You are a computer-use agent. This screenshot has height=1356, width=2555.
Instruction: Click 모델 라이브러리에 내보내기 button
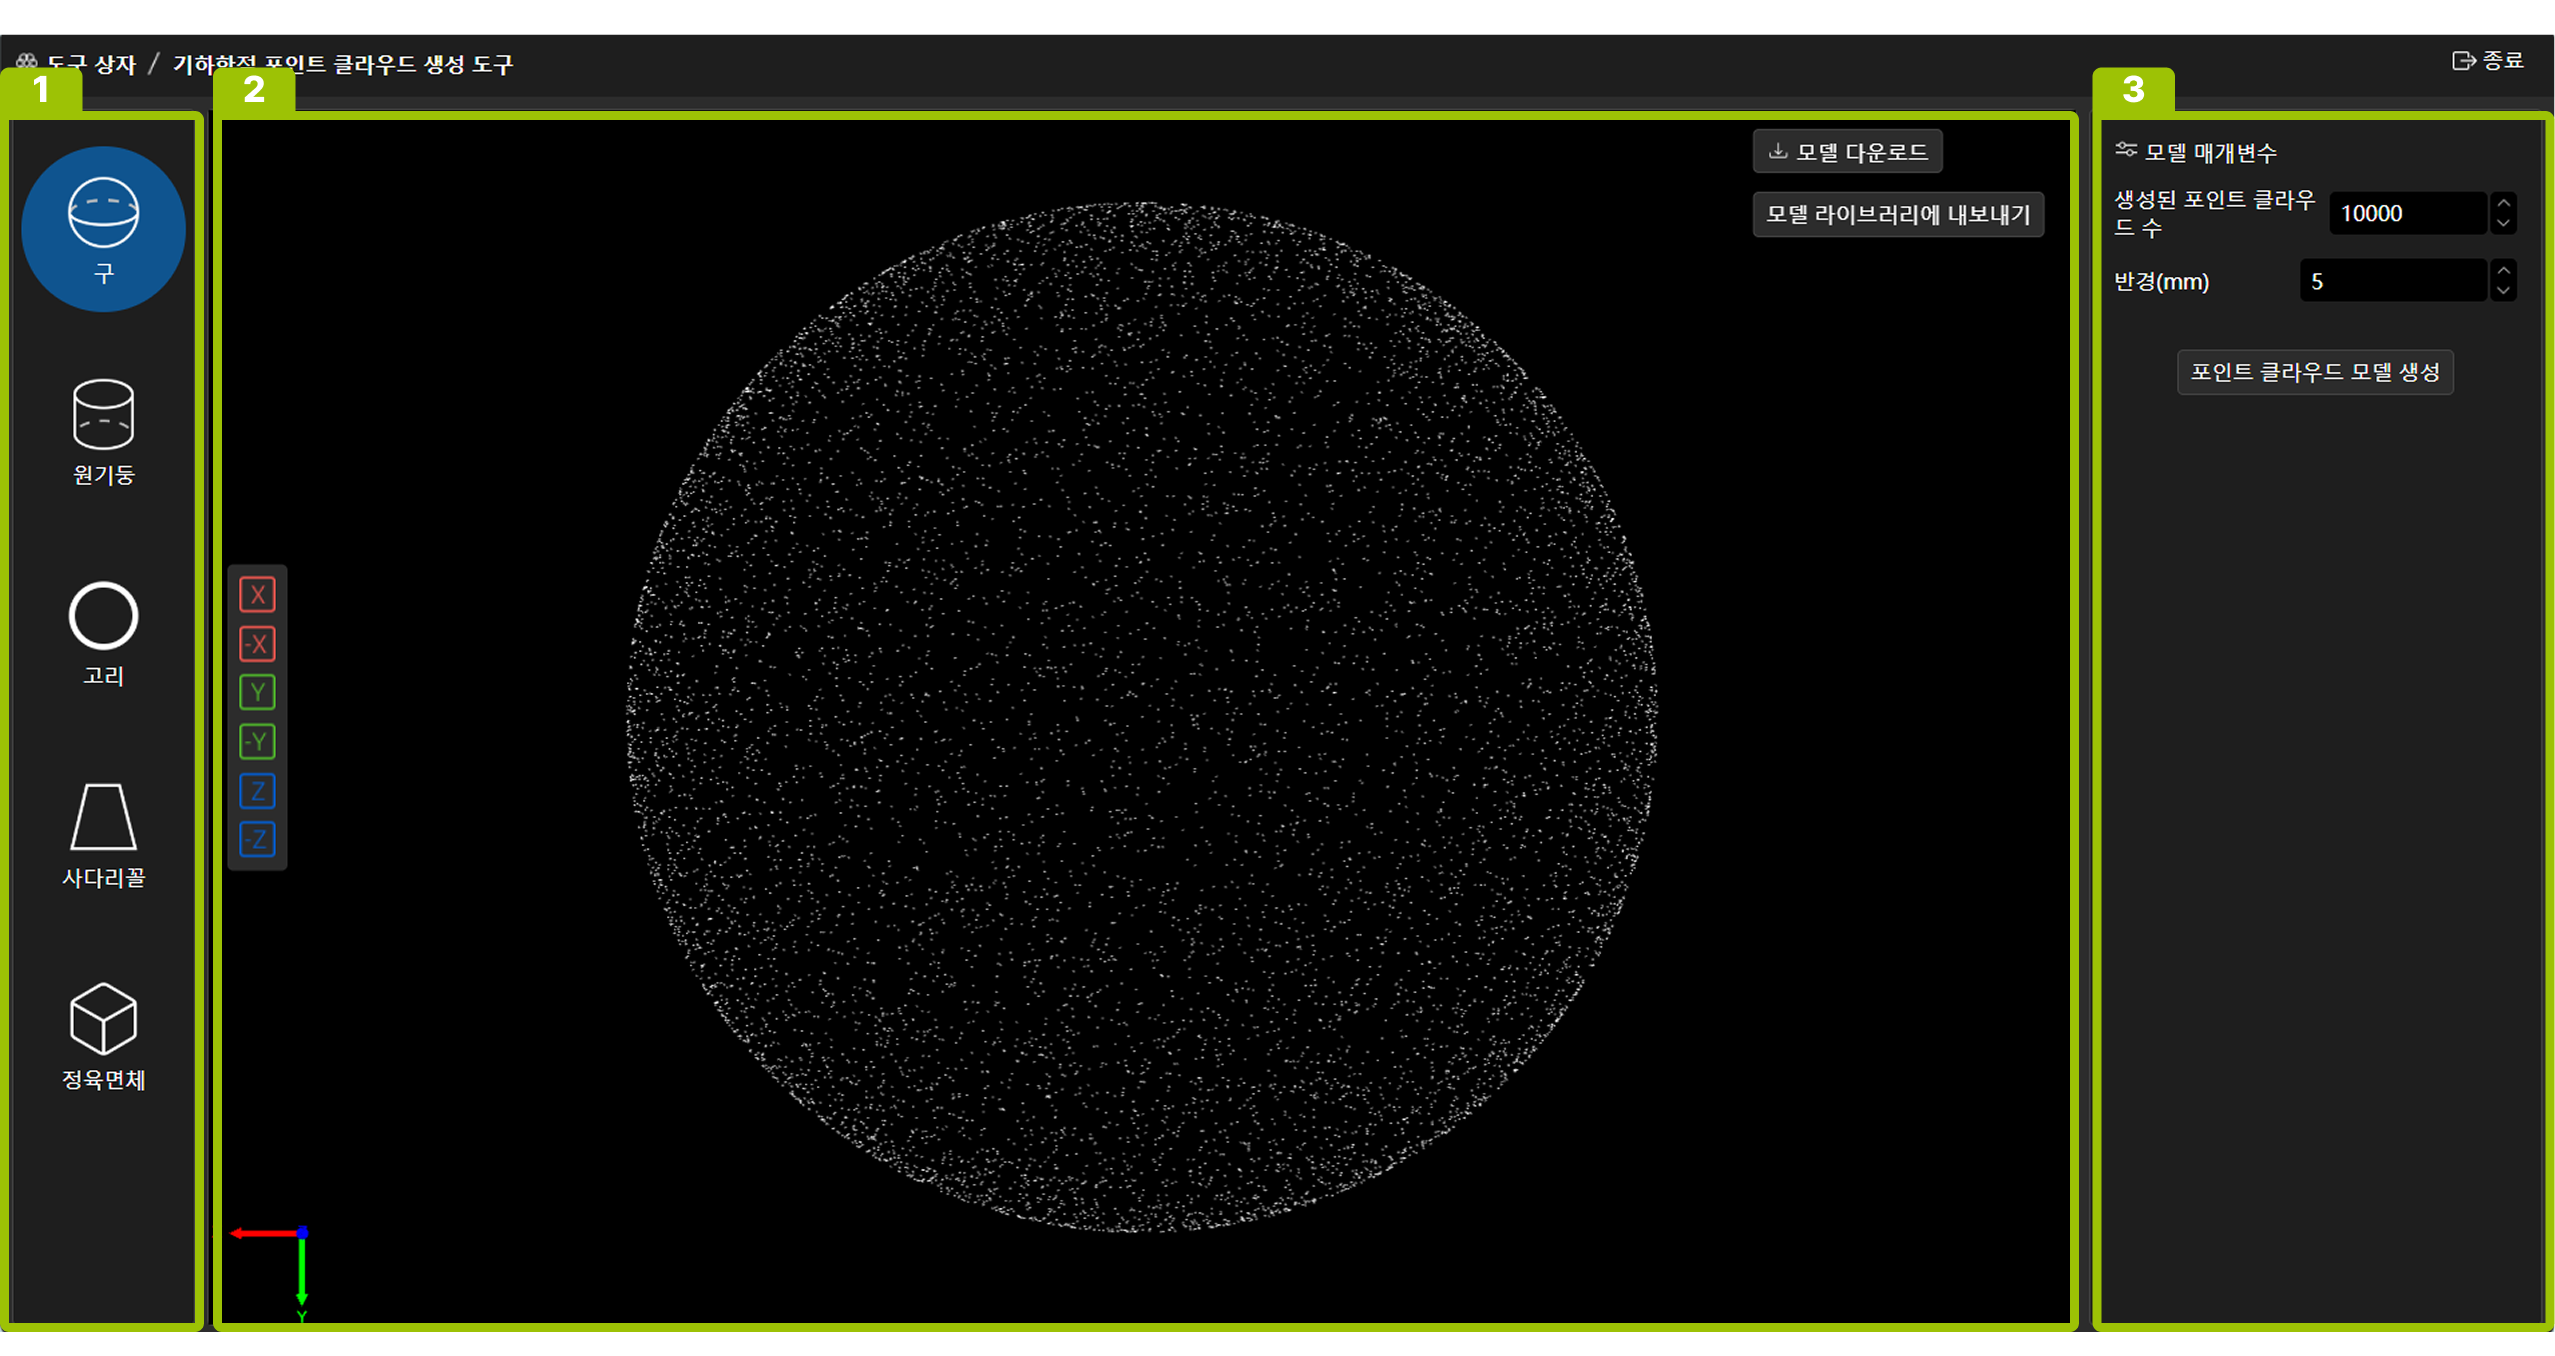click(1897, 214)
